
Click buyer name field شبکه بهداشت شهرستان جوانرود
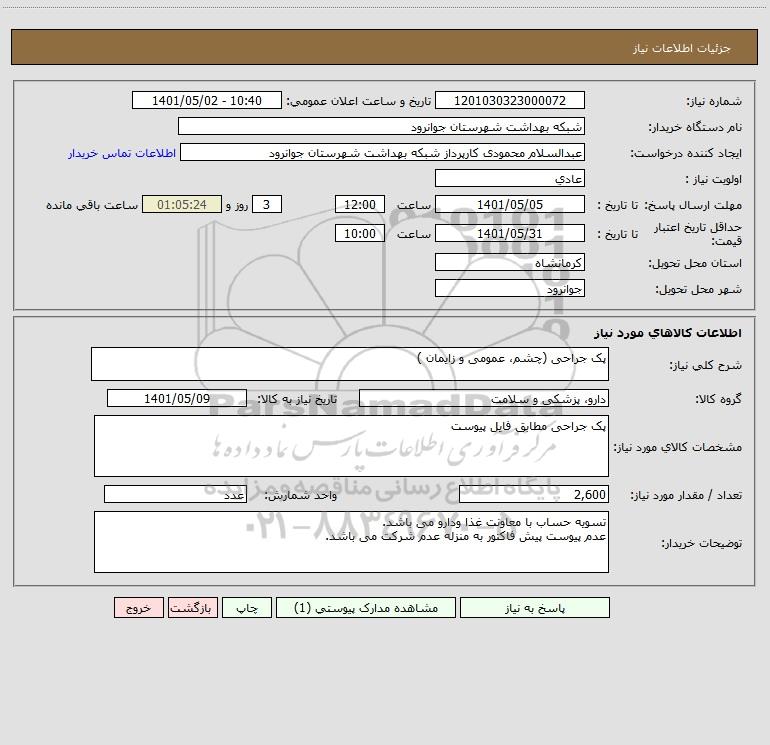[x=381, y=127]
